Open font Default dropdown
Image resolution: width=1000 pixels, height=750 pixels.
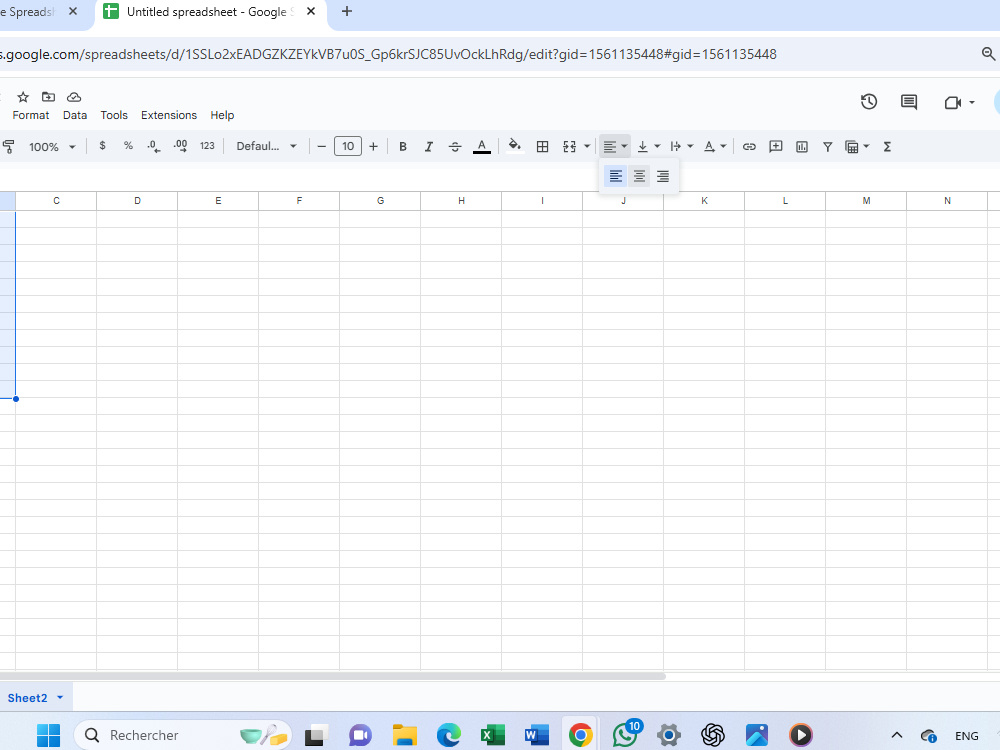266,146
